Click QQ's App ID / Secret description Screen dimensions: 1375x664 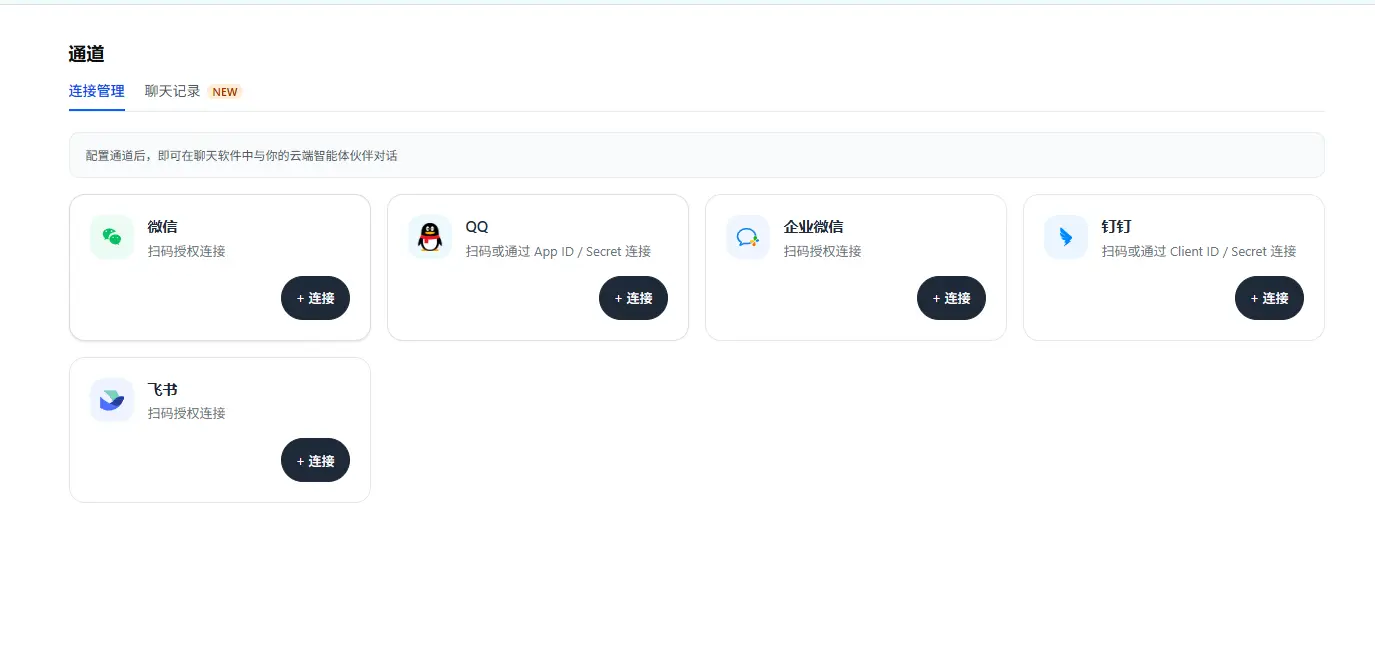coord(558,251)
